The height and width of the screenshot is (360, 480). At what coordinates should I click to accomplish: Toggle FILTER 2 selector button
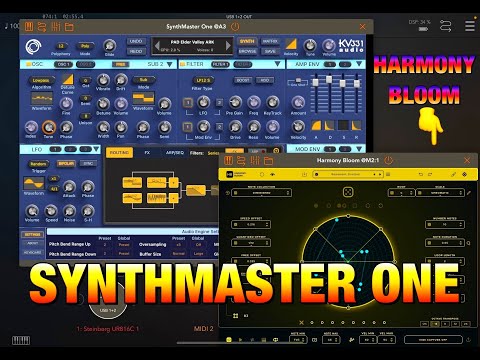[243, 64]
